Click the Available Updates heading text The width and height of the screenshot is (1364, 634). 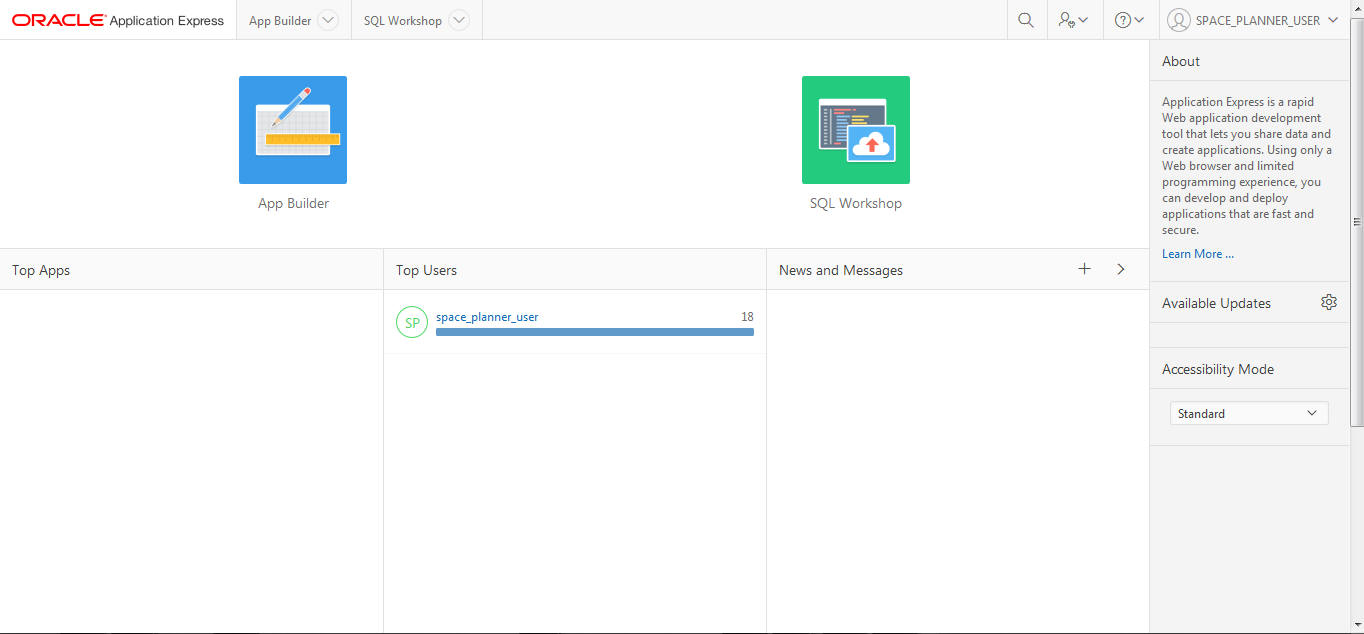pos(1216,303)
